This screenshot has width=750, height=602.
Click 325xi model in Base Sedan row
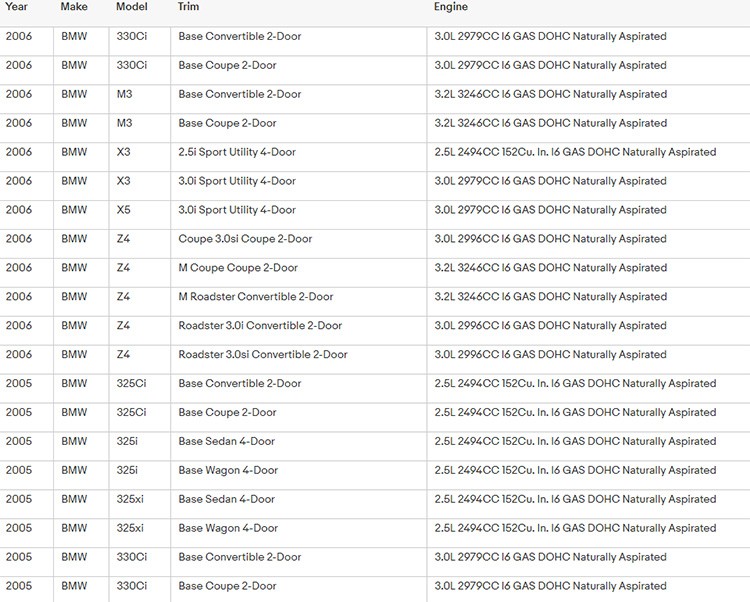click(130, 499)
